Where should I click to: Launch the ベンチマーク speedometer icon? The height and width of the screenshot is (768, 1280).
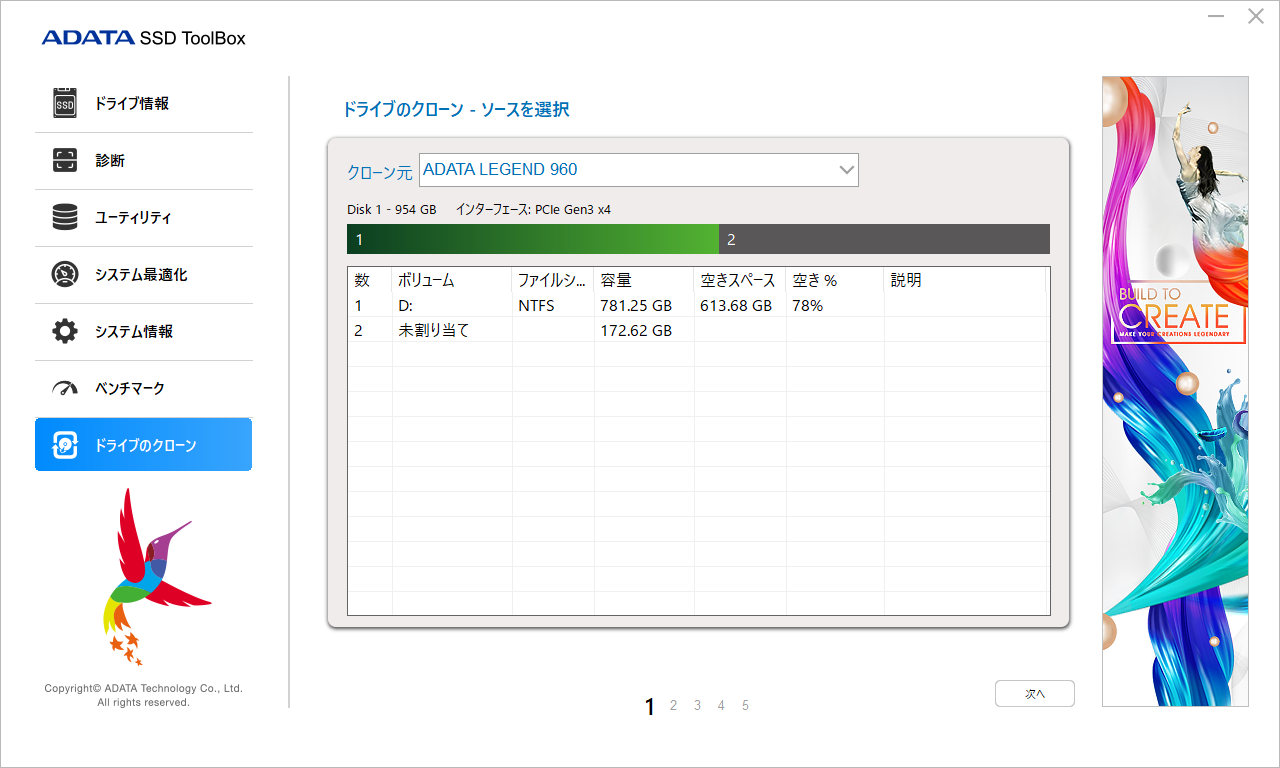(64, 388)
